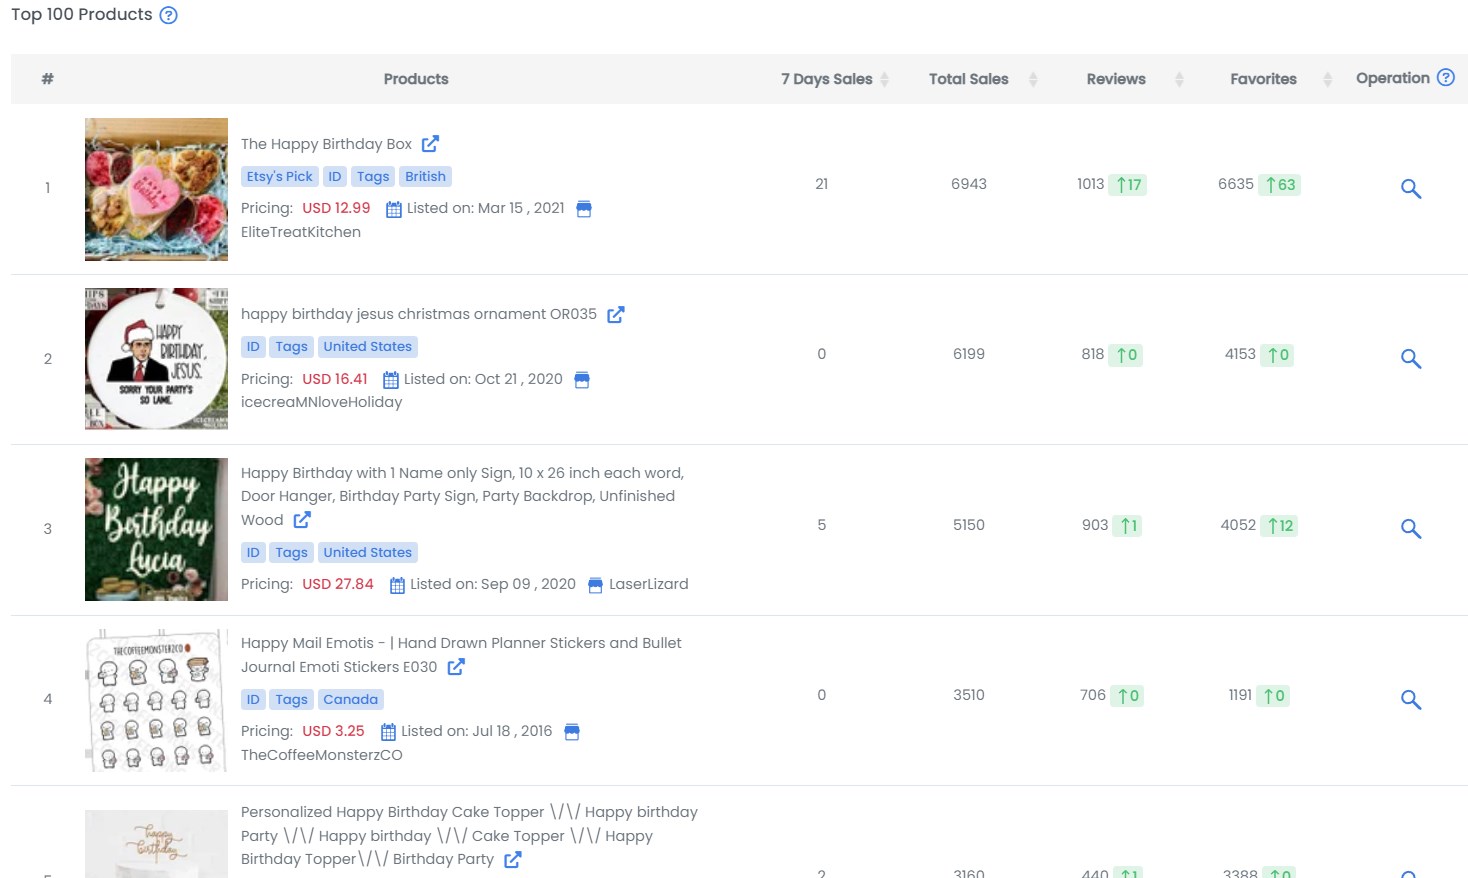1468x878 pixels.
Task: Click the shop icon next to Mar 15, 2021
Action: [585, 209]
